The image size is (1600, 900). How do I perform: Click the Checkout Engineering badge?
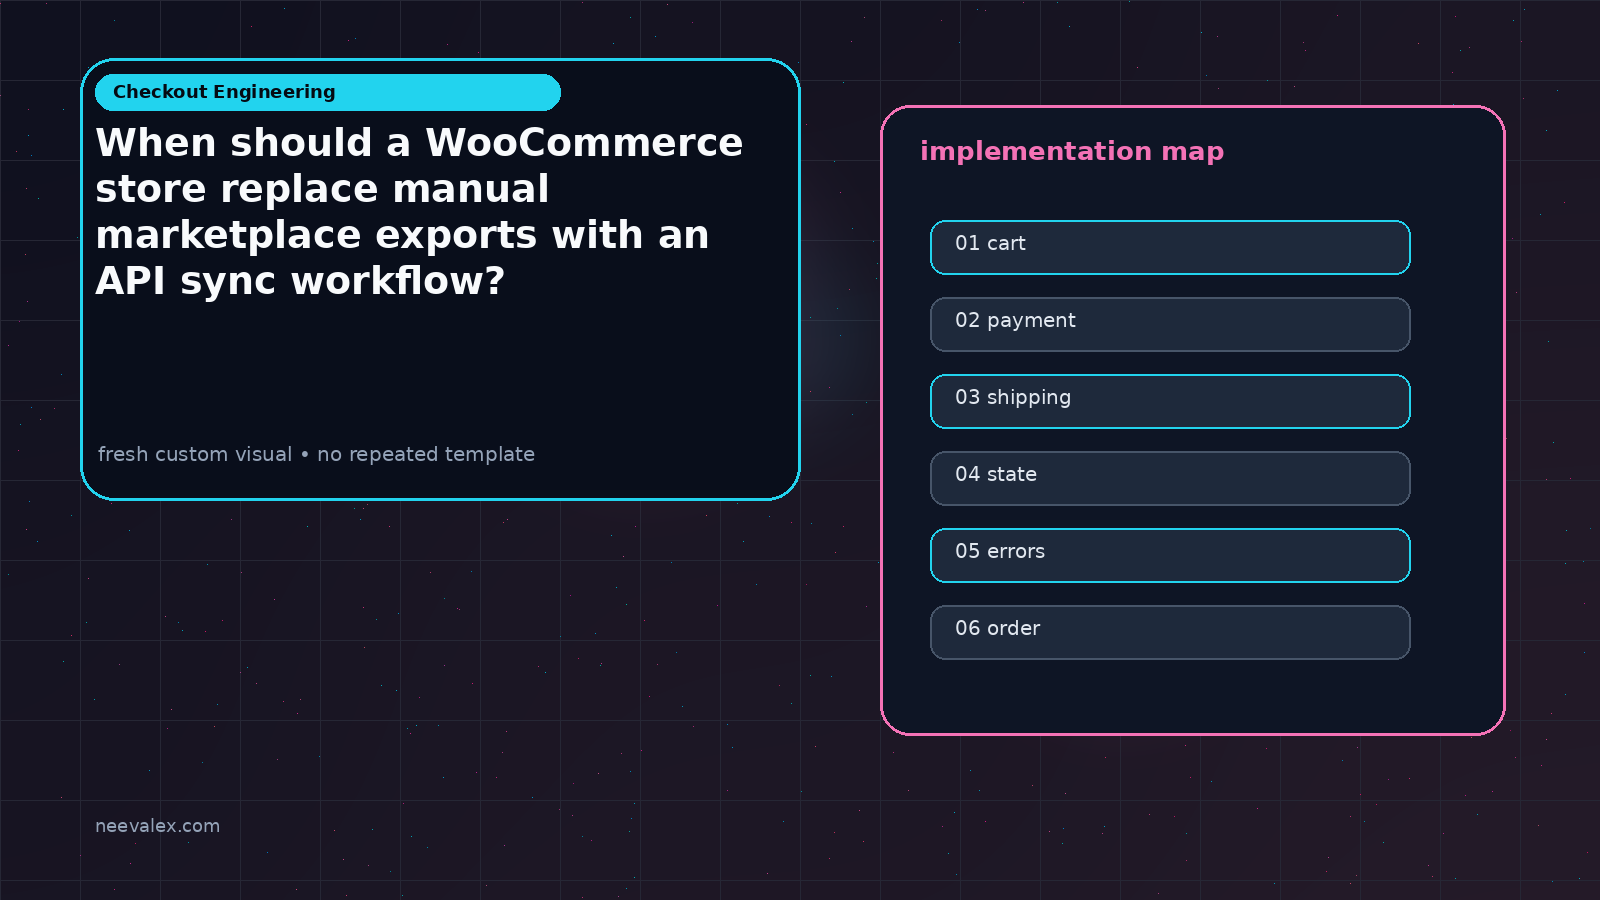(328, 92)
